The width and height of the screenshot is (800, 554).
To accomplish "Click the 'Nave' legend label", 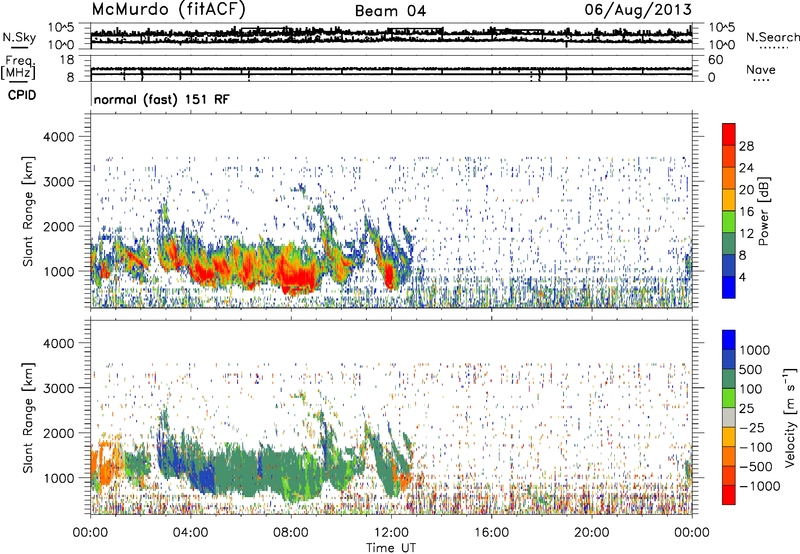I will point(761,69).
